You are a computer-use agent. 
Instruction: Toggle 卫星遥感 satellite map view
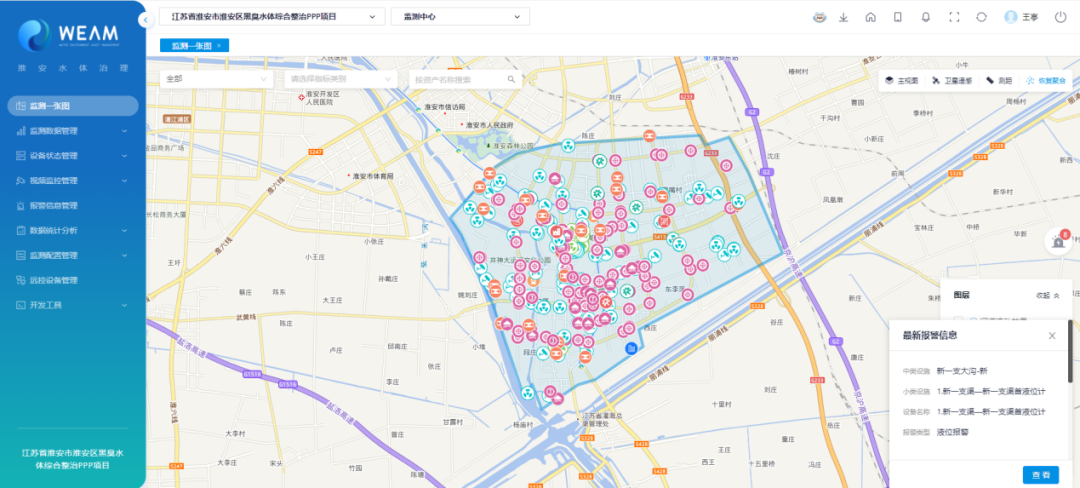[x=952, y=80]
